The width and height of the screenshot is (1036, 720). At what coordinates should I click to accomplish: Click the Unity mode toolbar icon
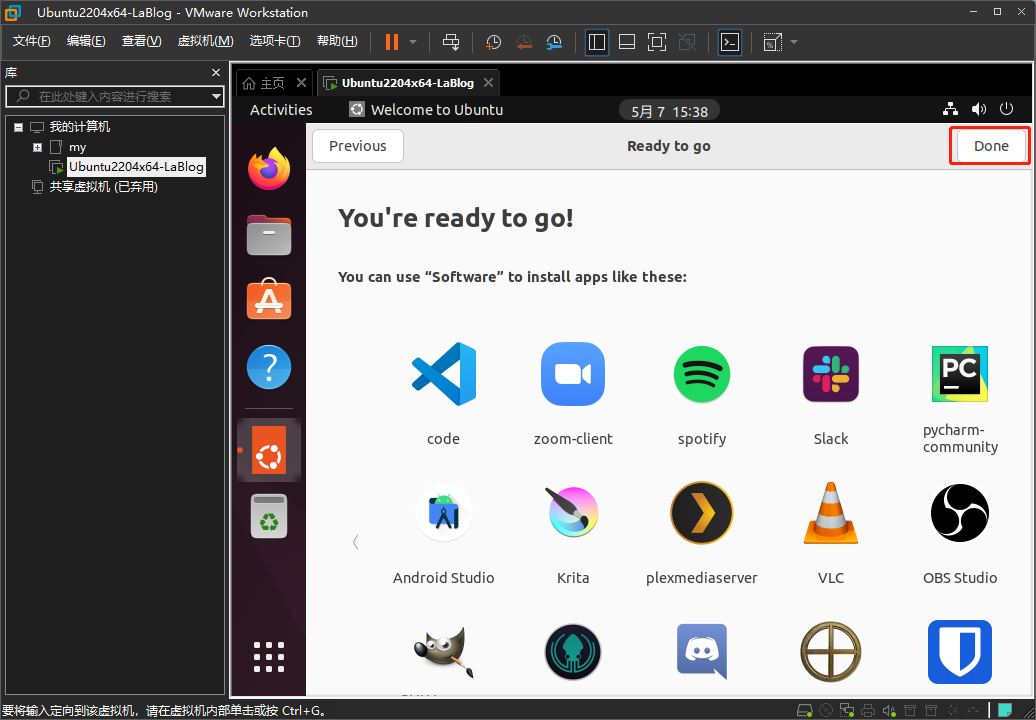point(687,42)
